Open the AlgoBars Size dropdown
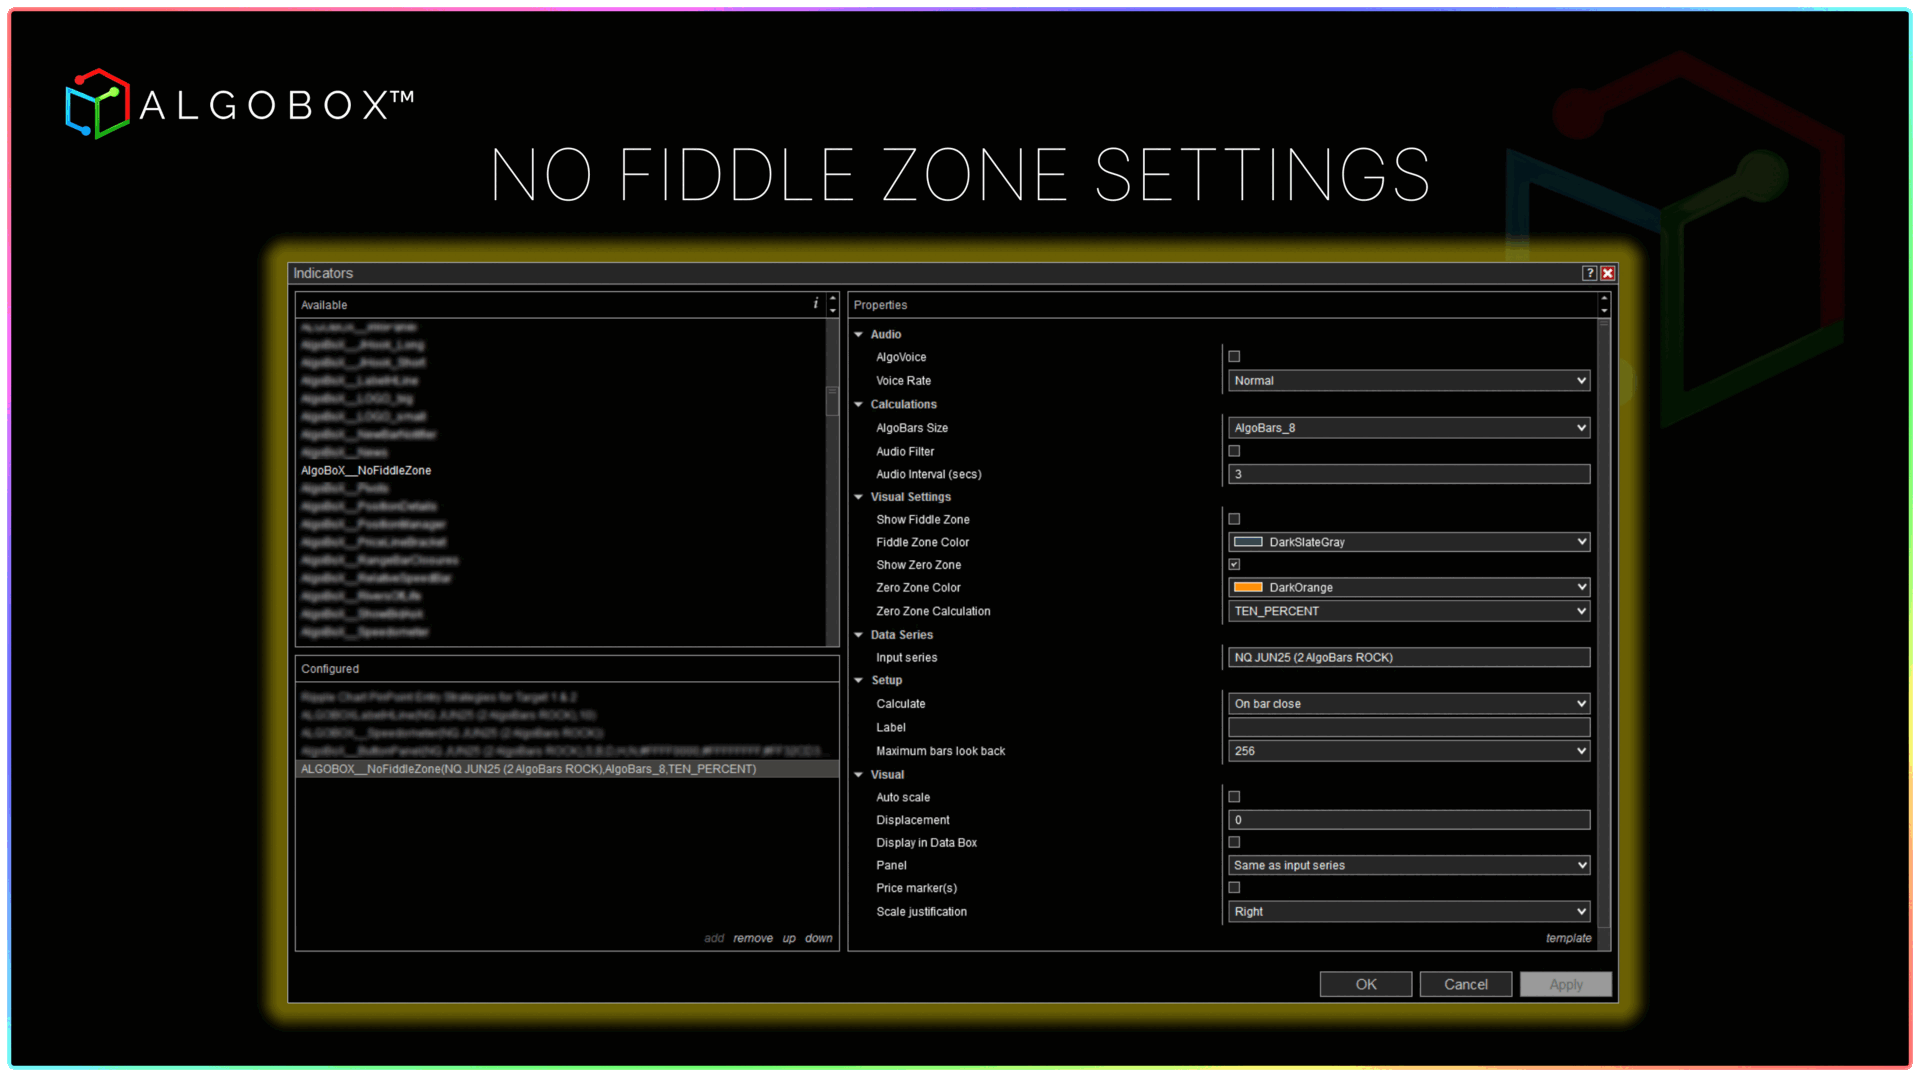Screen dimensions: 1920x1077 (1408, 428)
